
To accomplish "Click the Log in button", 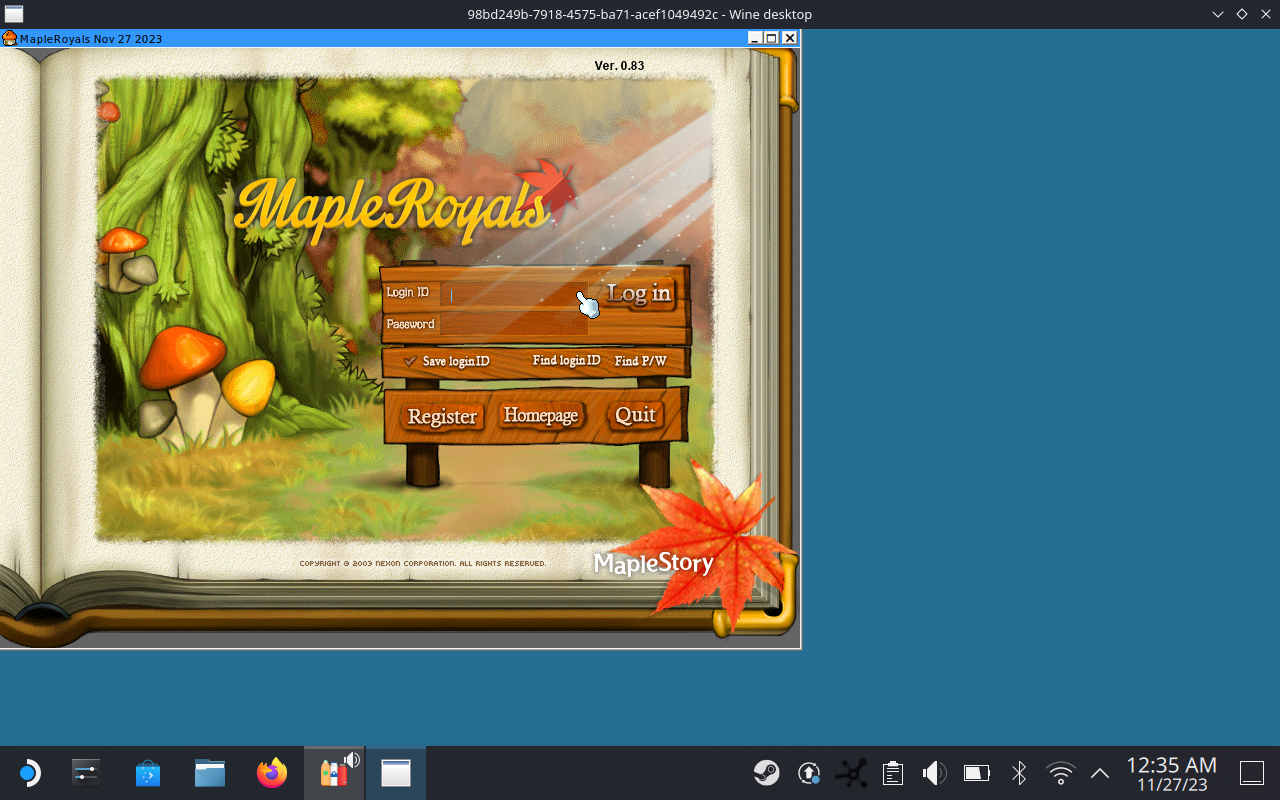I will pos(640,293).
